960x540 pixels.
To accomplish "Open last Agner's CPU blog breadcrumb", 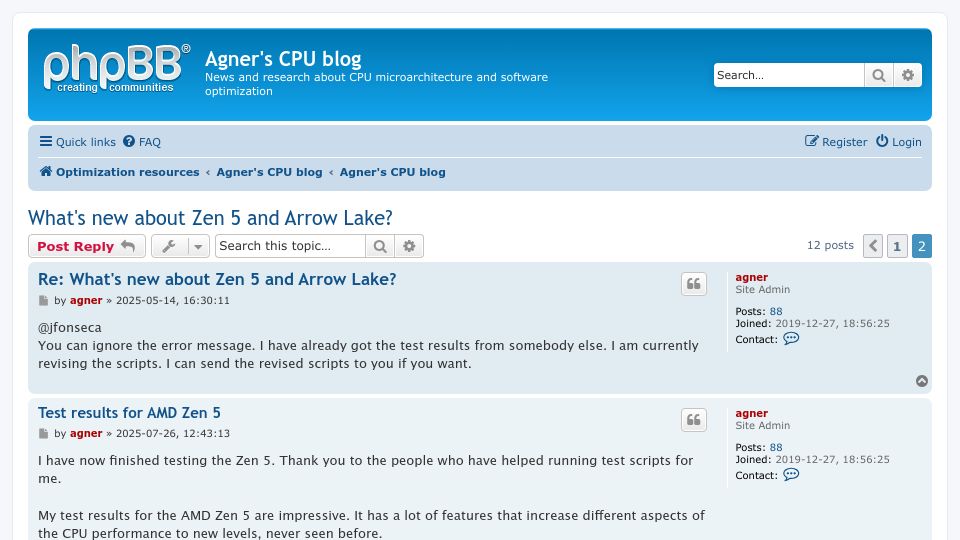I will click(x=392, y=172).
